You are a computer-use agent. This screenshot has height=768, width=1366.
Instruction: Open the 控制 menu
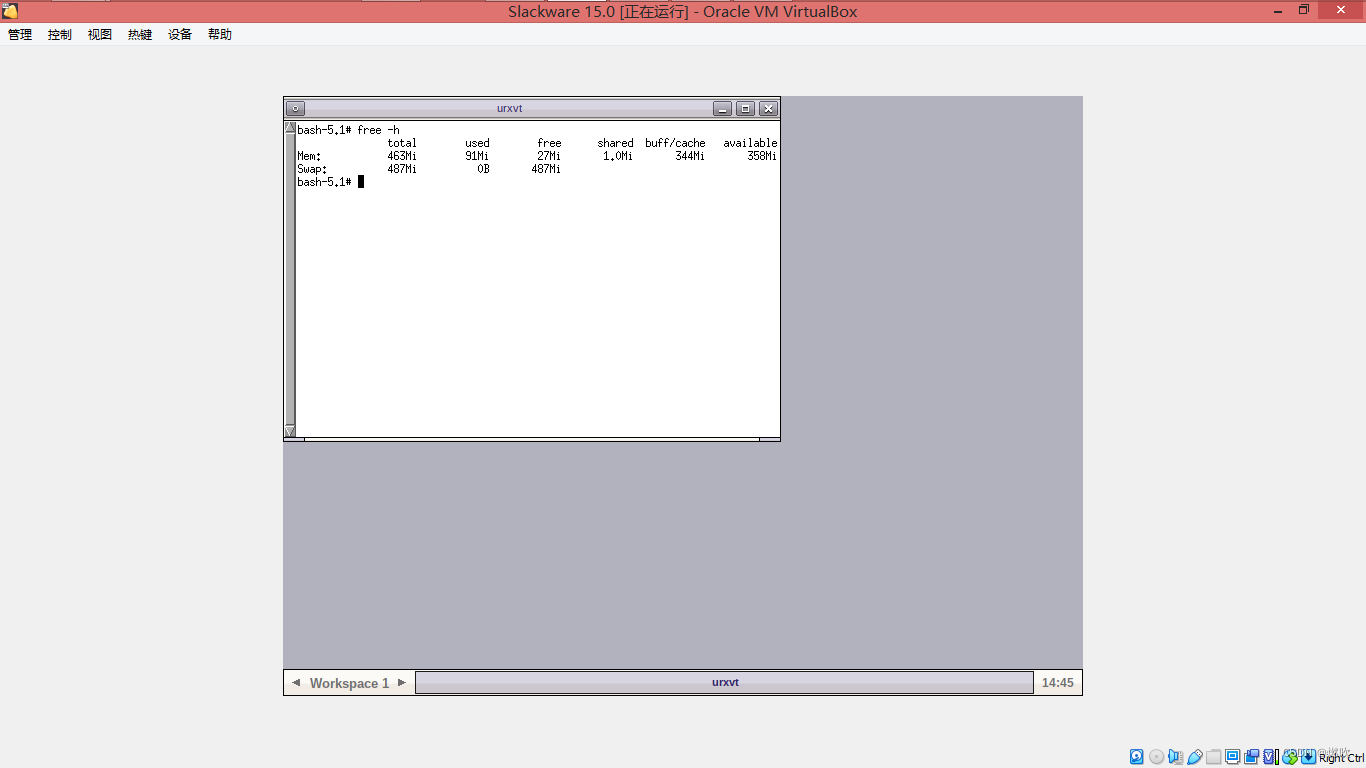[x=60, y=34]
